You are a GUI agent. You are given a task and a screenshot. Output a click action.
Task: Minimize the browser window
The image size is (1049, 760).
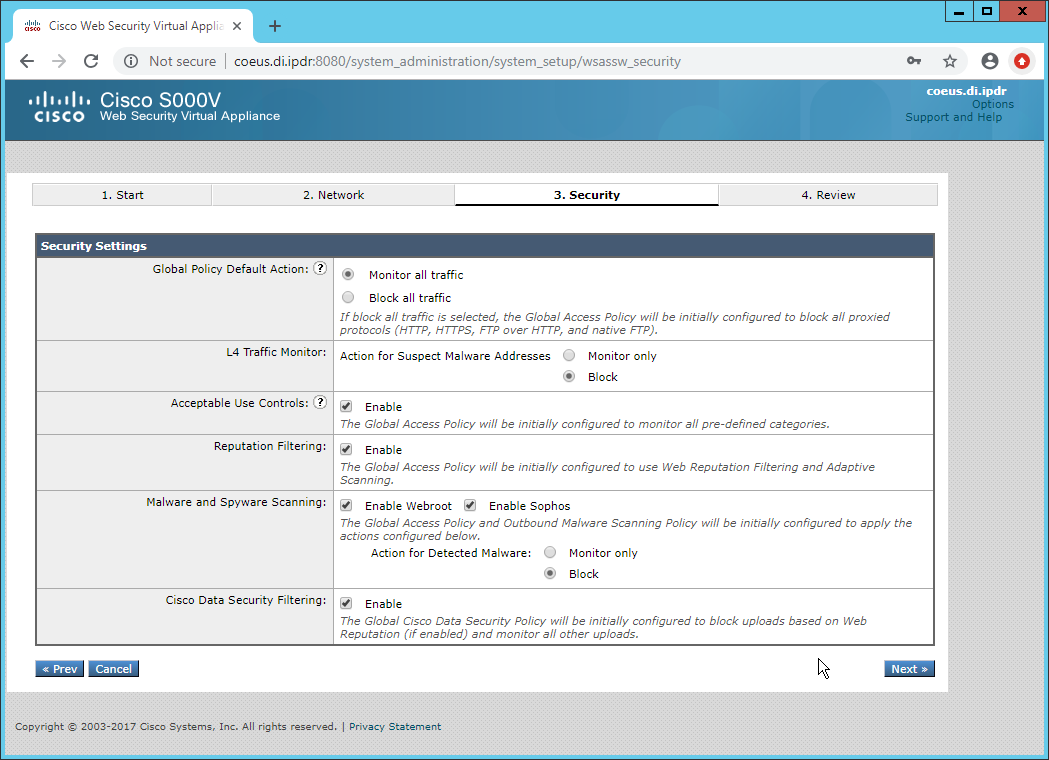pyautogui.click(x=959, y=11)
